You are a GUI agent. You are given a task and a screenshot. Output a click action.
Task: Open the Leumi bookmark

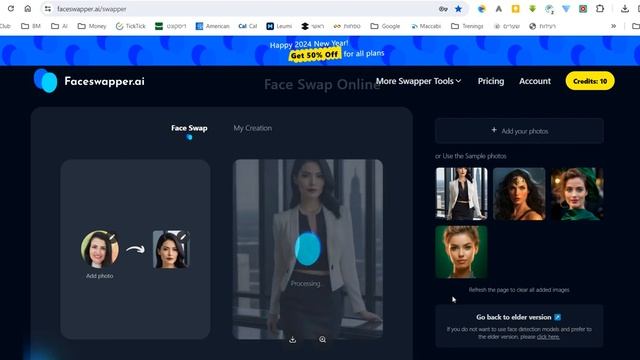279,26
